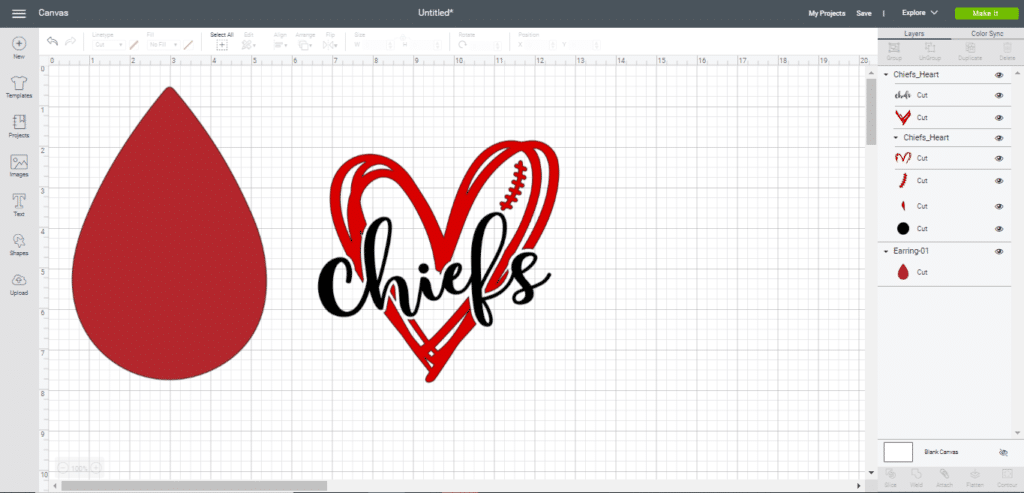Open the Edit dropdown
The width and height of the screenshot is (1024, 493).
pyautogui.click(x=249, y=45)
